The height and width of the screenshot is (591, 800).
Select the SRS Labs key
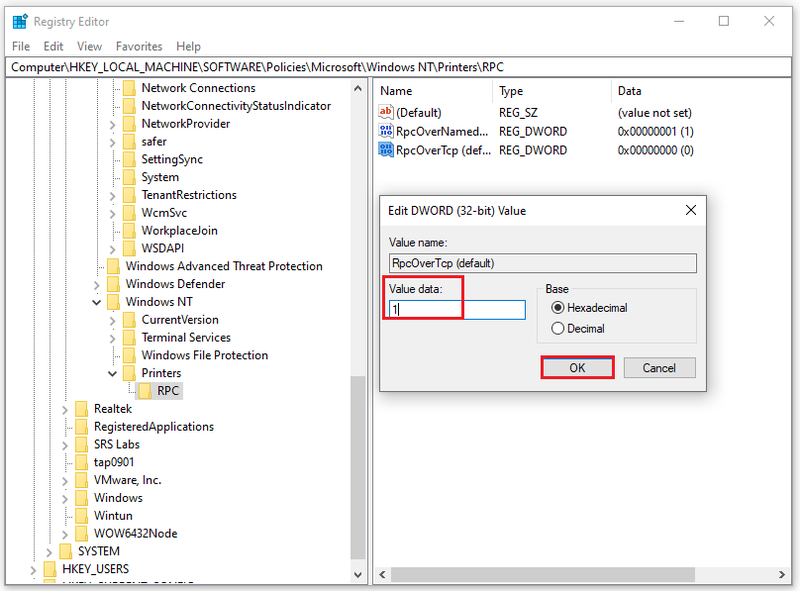click(116, 445)
